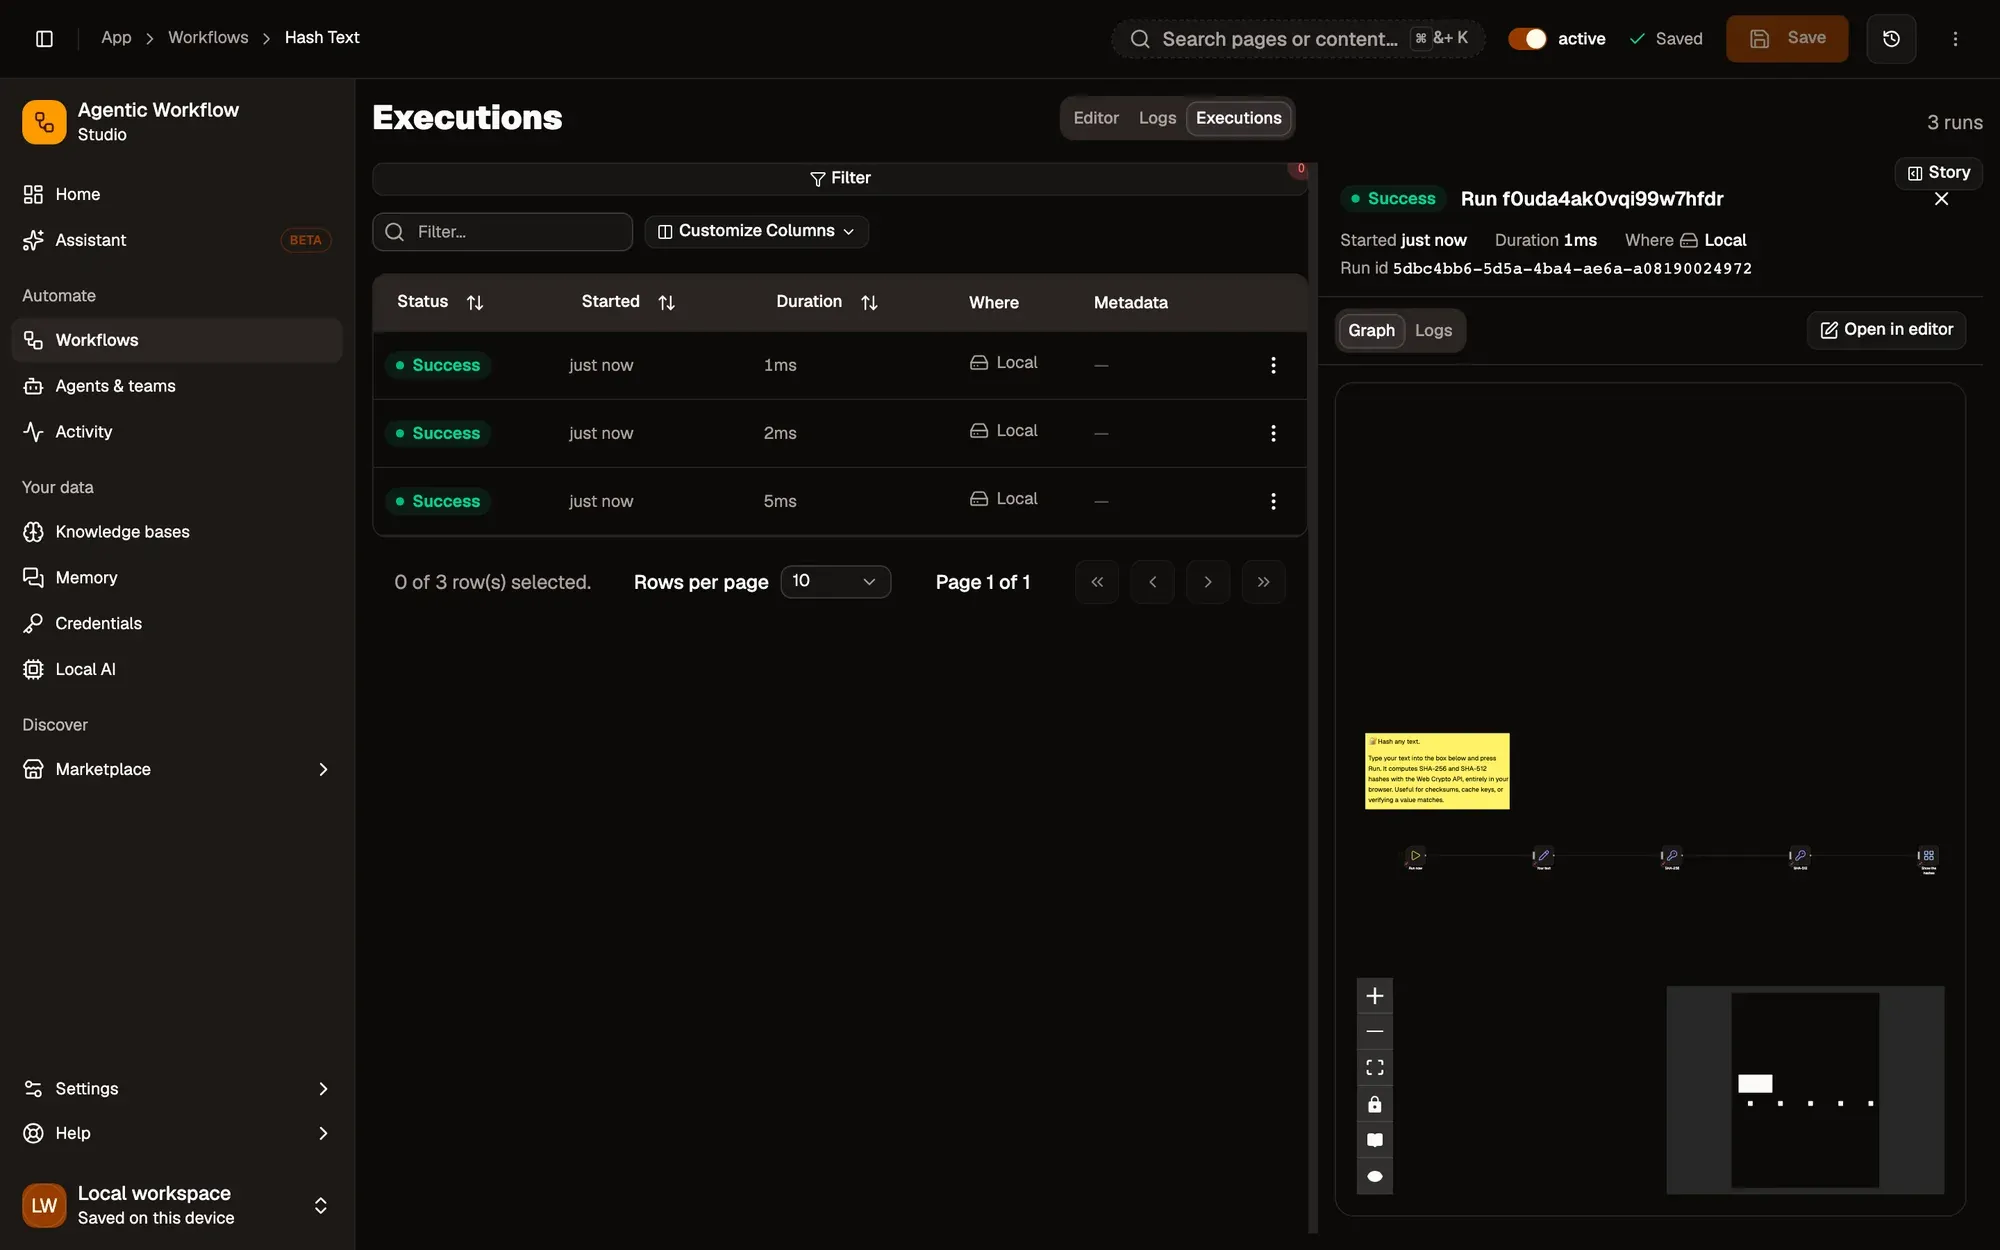Go to Home in sidebar

click(x=177, y=194)
